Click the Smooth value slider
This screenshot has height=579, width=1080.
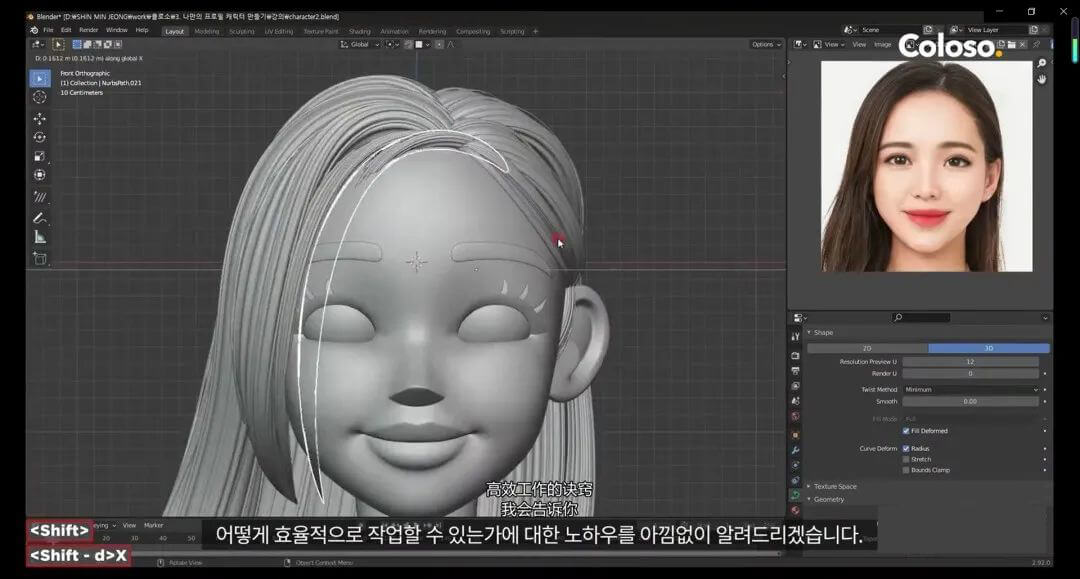pyautogui.click(x=970, y=400)
